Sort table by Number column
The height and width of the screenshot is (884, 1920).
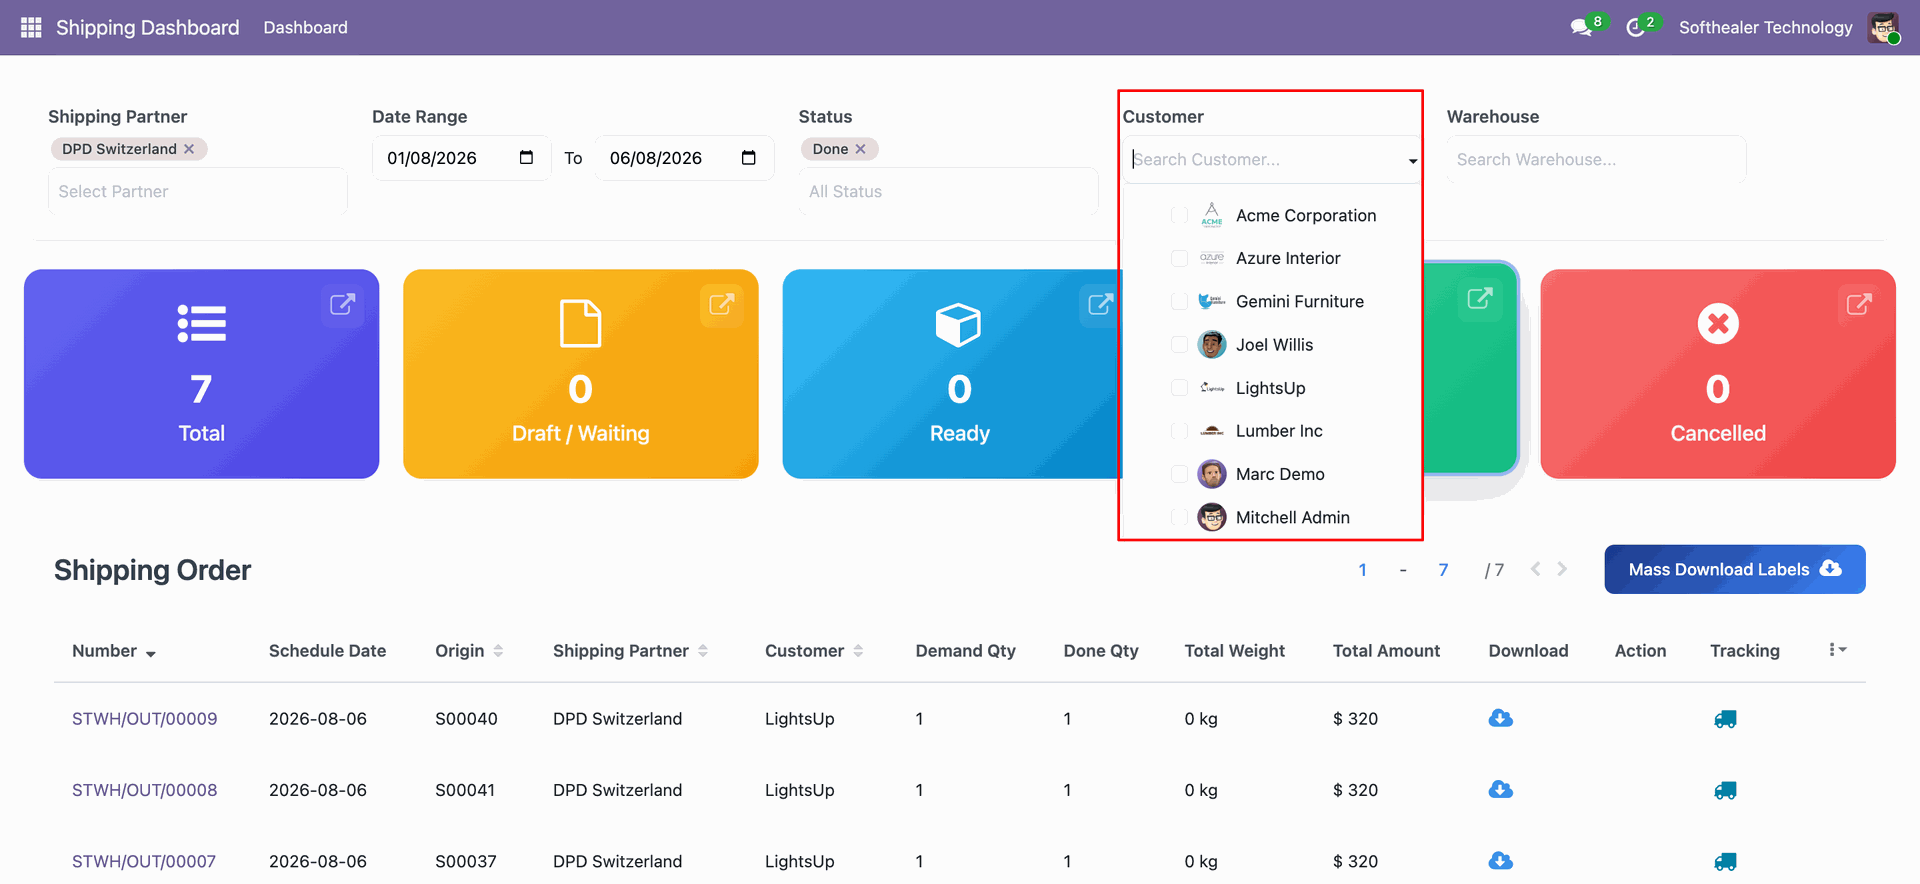coord(114,651)
